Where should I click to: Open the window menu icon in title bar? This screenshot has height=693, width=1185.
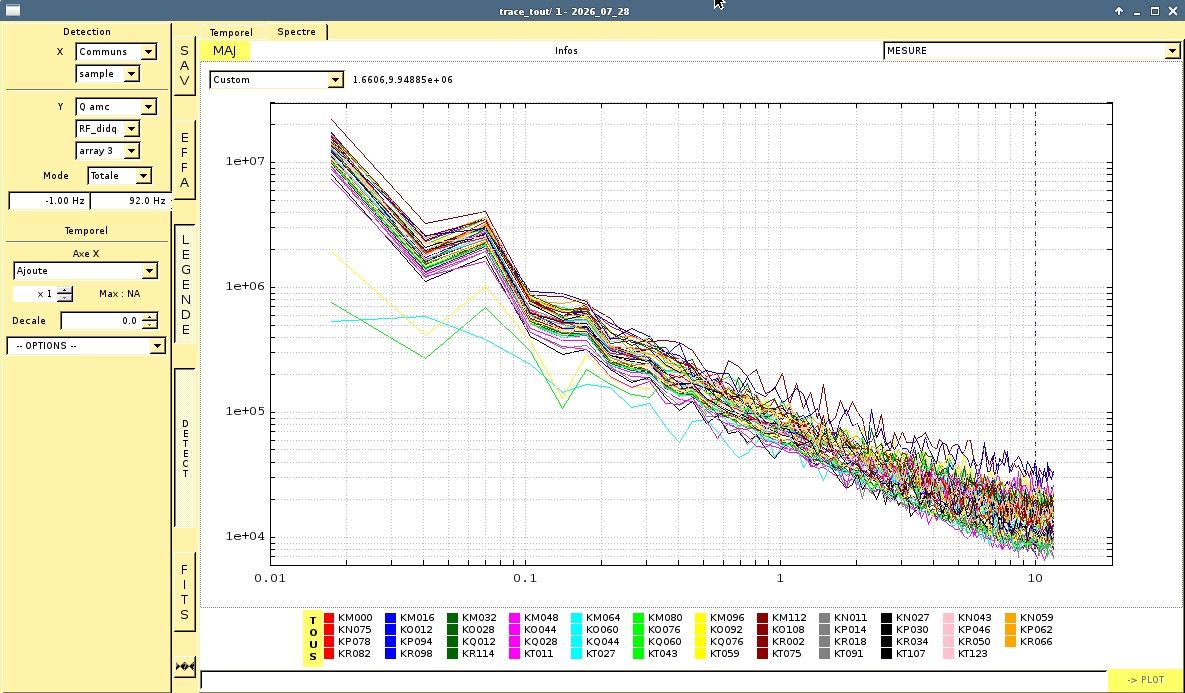12,11
